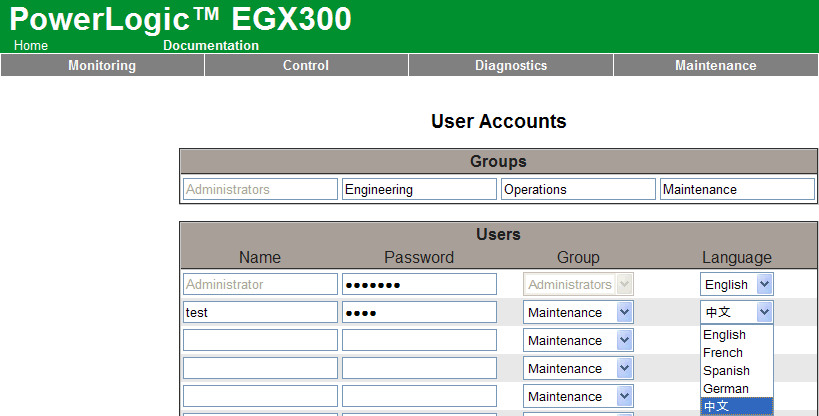Click the Password column header
This screenshot has width=819, height=416.
(x=419, y=257)
